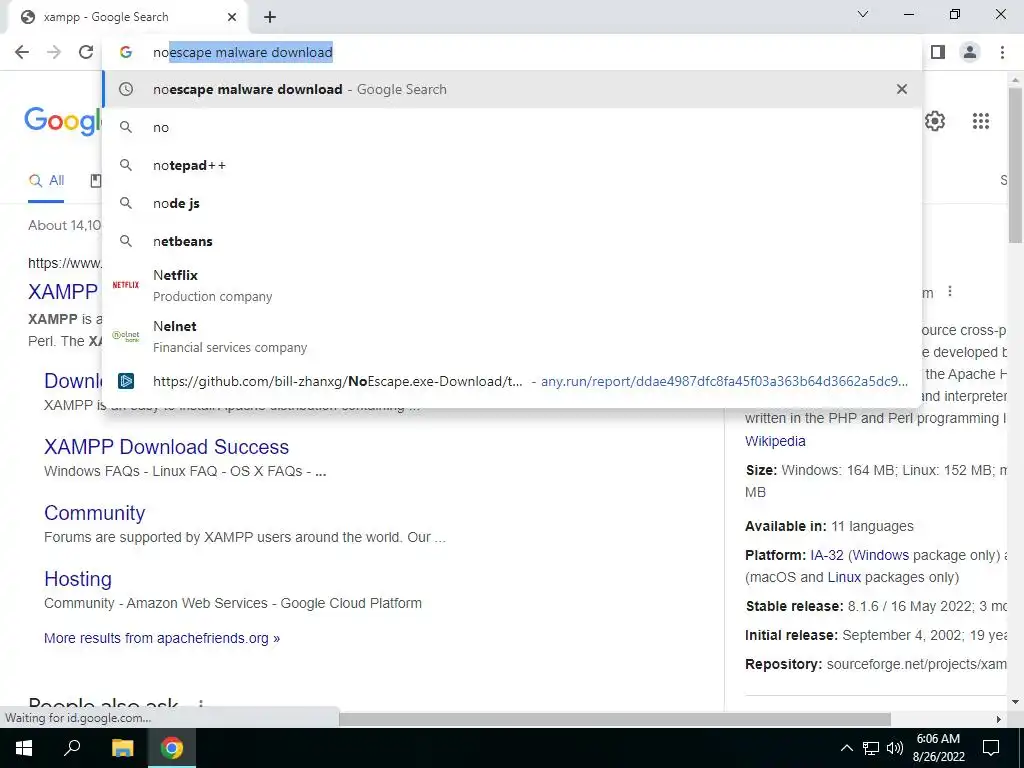Click the browser forward arrow
Screen dimensions: 1024x768
54,52
